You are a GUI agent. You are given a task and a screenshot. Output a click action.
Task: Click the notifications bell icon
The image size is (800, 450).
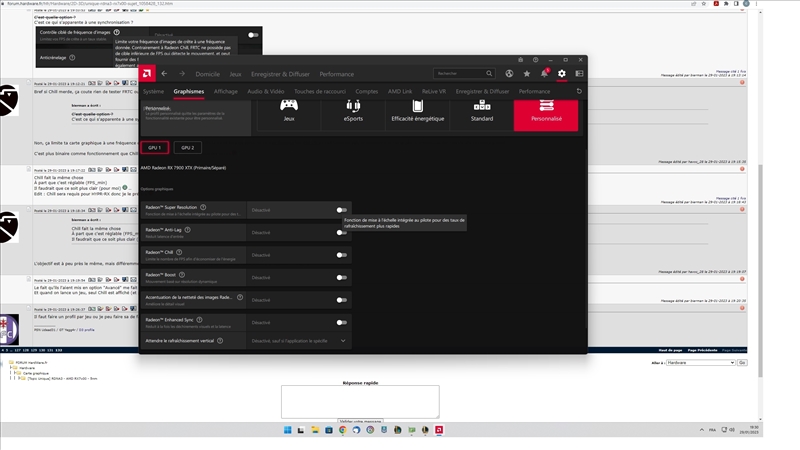(x=544, y=73)
